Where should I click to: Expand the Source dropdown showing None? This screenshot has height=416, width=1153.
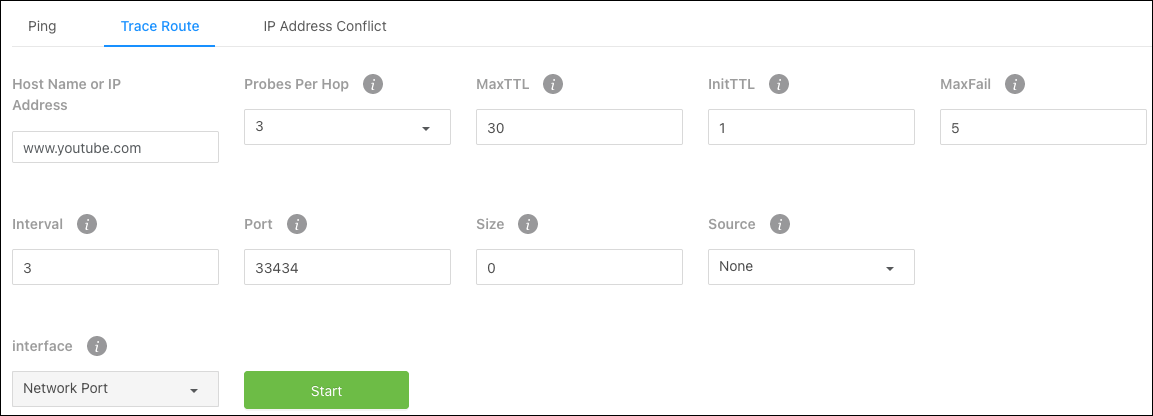coord(811,267)
